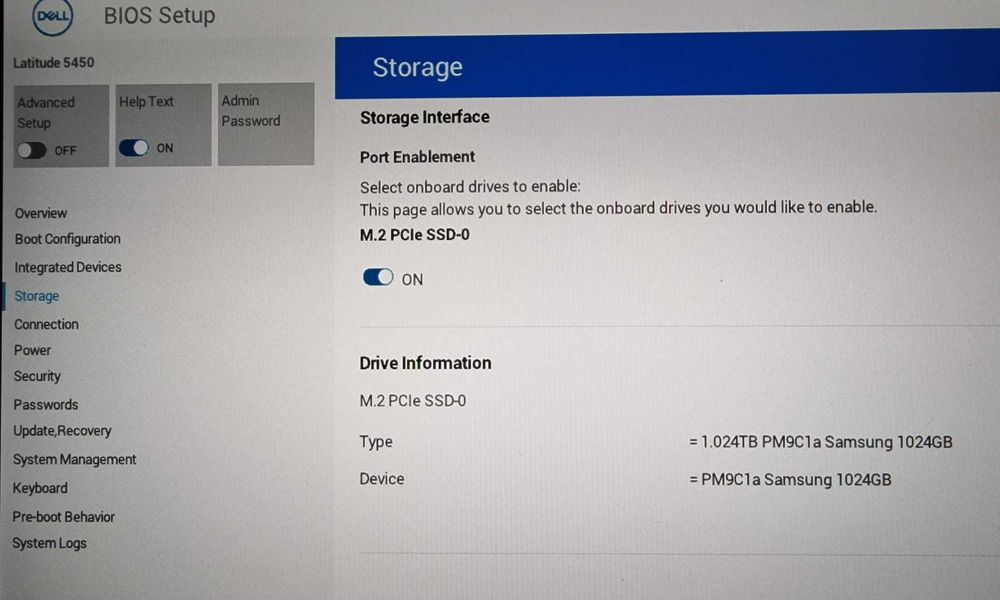This screenshot has height=600, width=1000.
Task: Go to Boot Configuration page
Action: [67, 239]
